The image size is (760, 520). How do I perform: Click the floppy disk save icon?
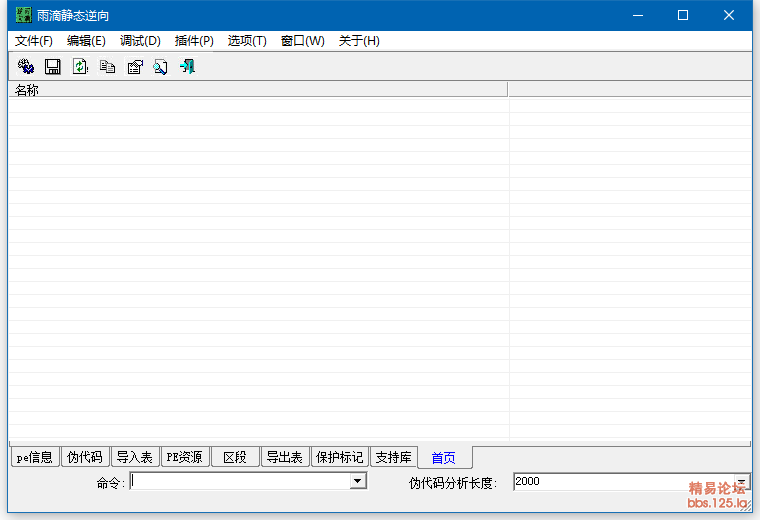coord(53,66)
